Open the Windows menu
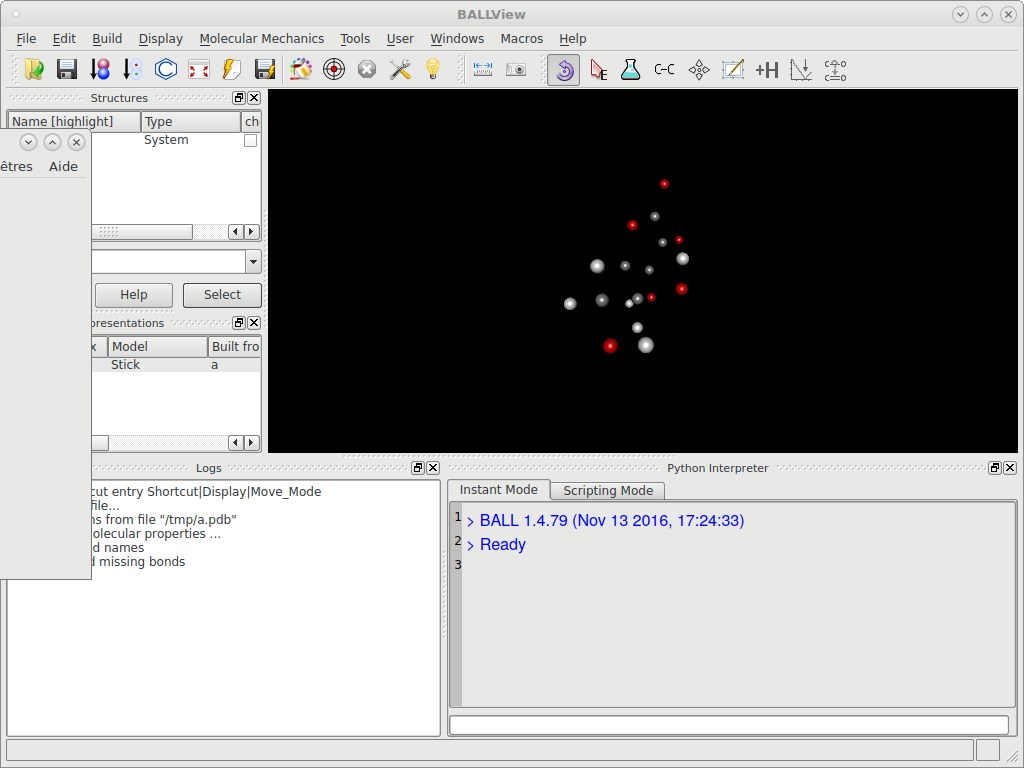Screen dimensions: 1024x768 (x=457, y=39)
